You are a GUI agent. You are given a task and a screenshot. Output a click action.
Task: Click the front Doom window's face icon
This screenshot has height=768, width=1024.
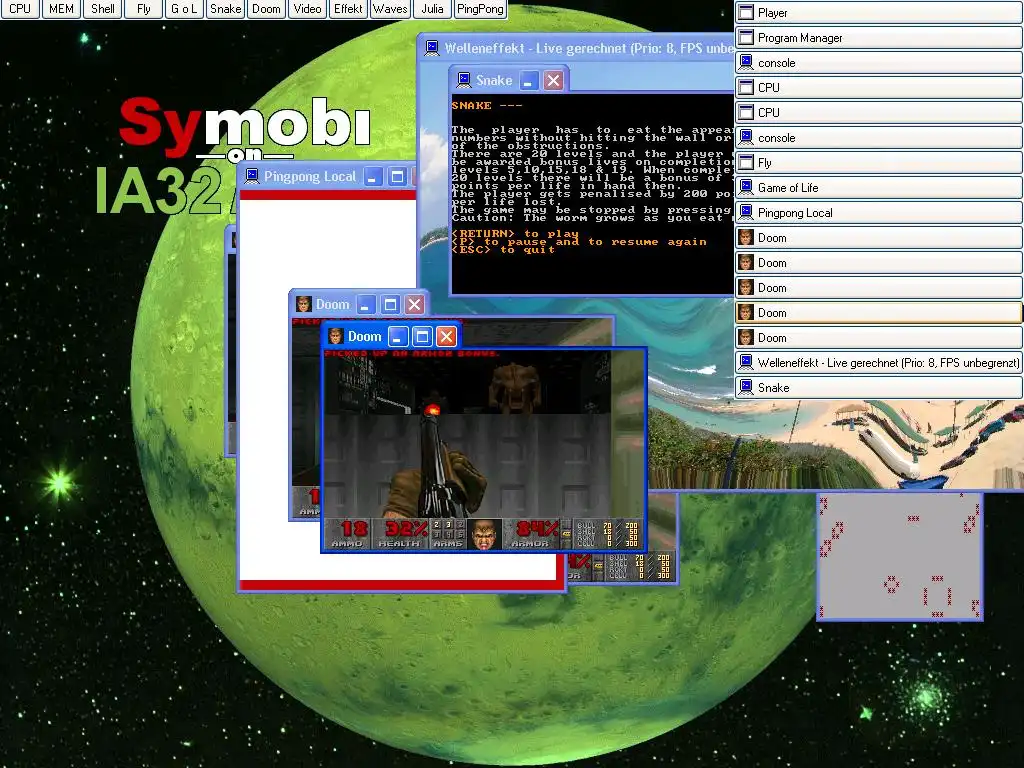pos(336,336)
